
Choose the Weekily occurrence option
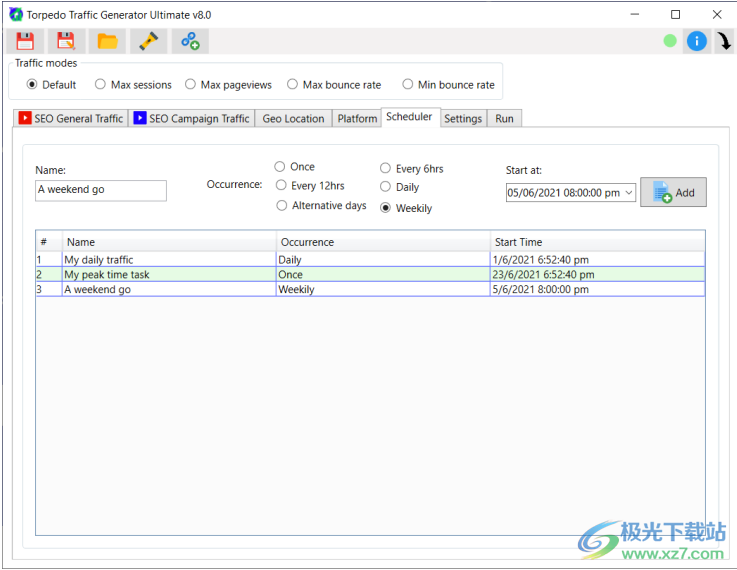406,208
